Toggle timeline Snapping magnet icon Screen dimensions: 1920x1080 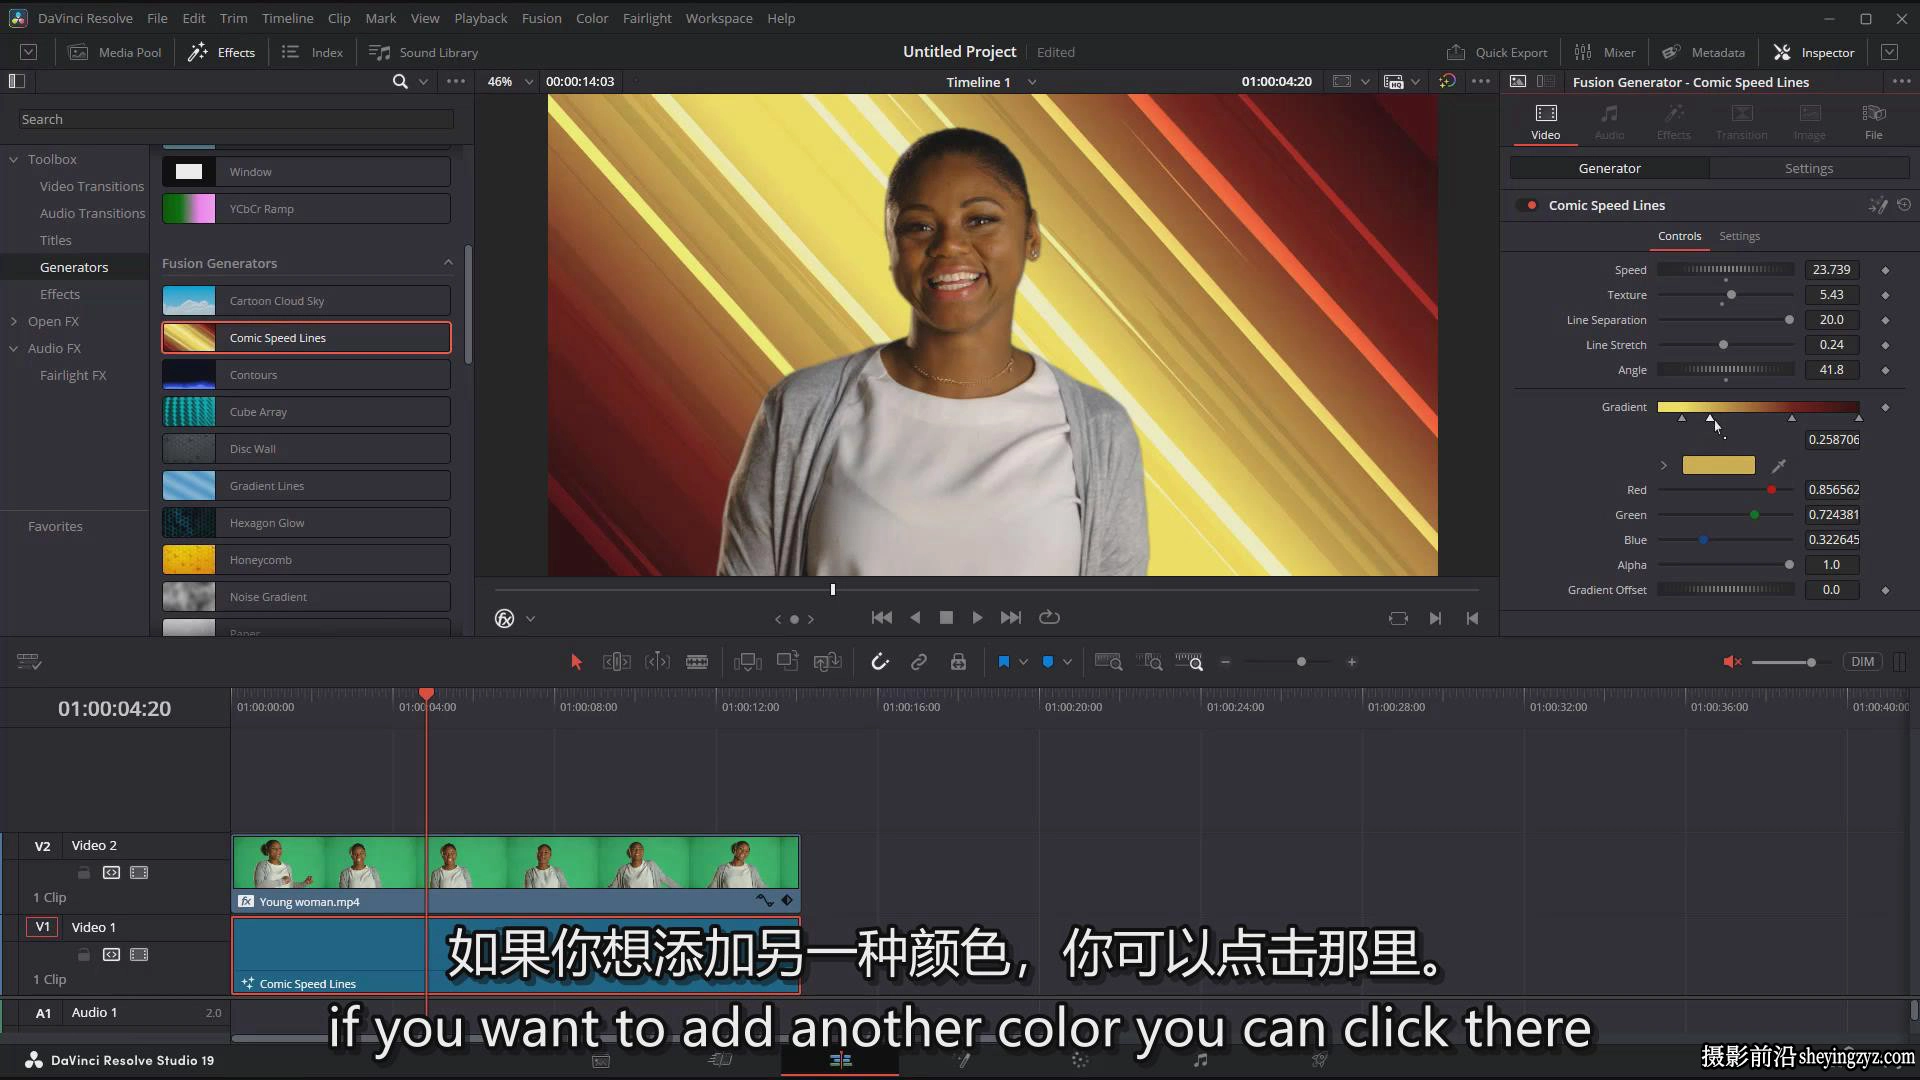(x=879, y=662)
